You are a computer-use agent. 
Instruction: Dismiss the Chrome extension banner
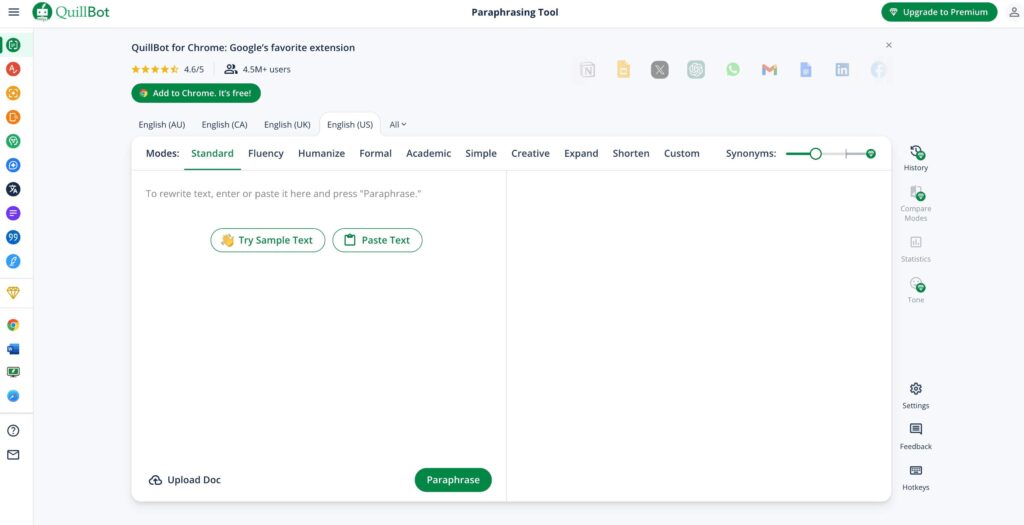[889, 45]
